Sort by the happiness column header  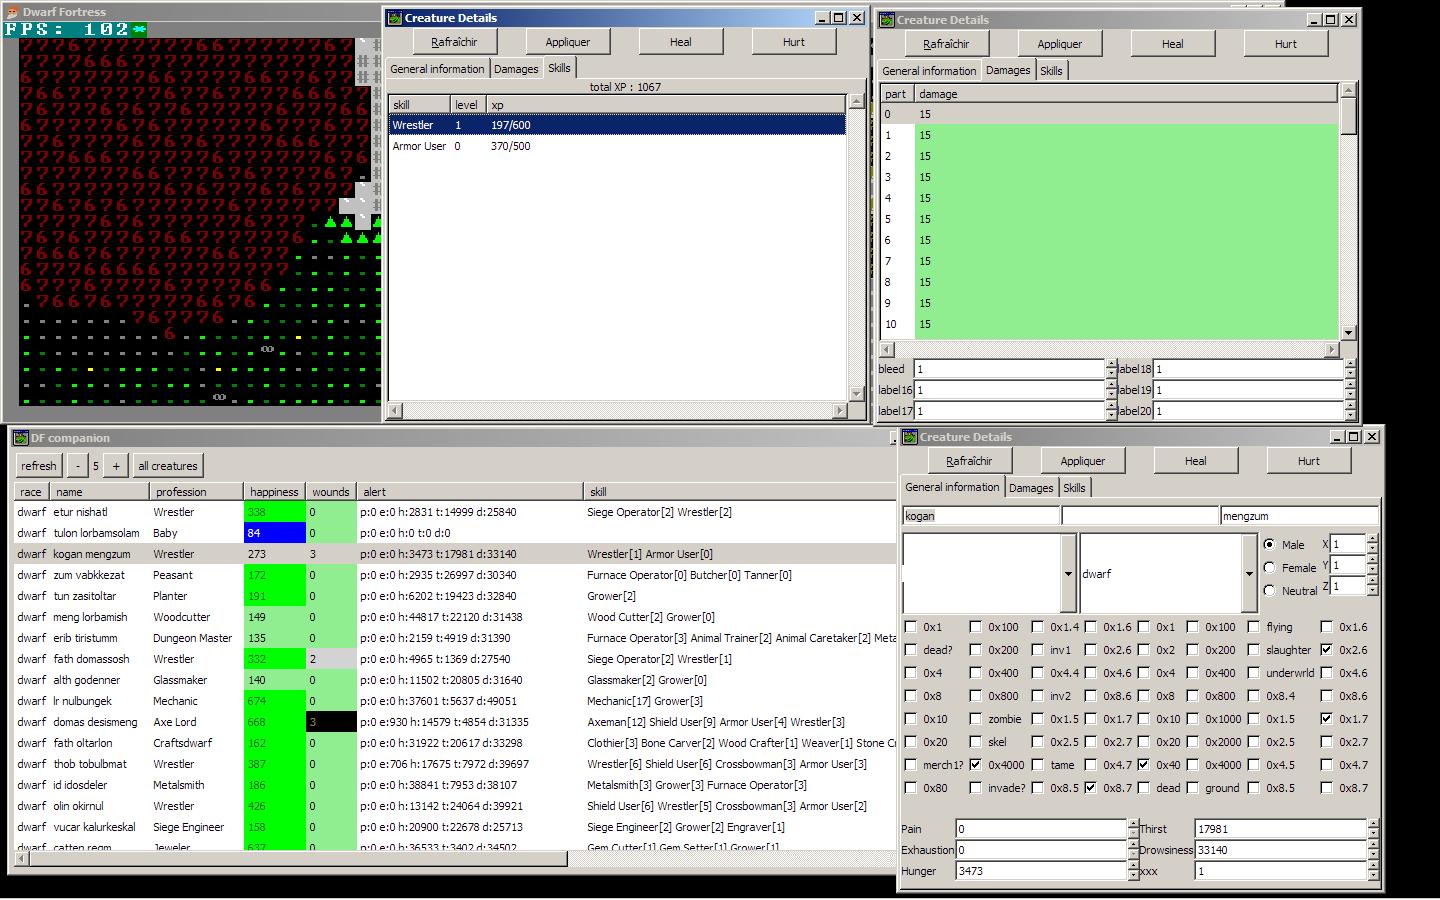(274, 492)
